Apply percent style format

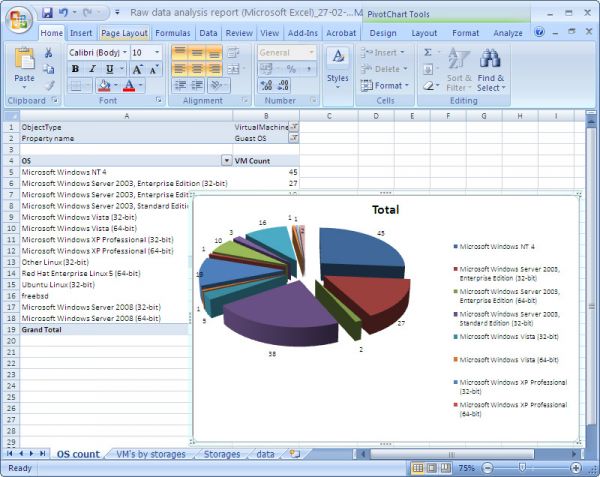pyautogui.click(x=291, y=69)
